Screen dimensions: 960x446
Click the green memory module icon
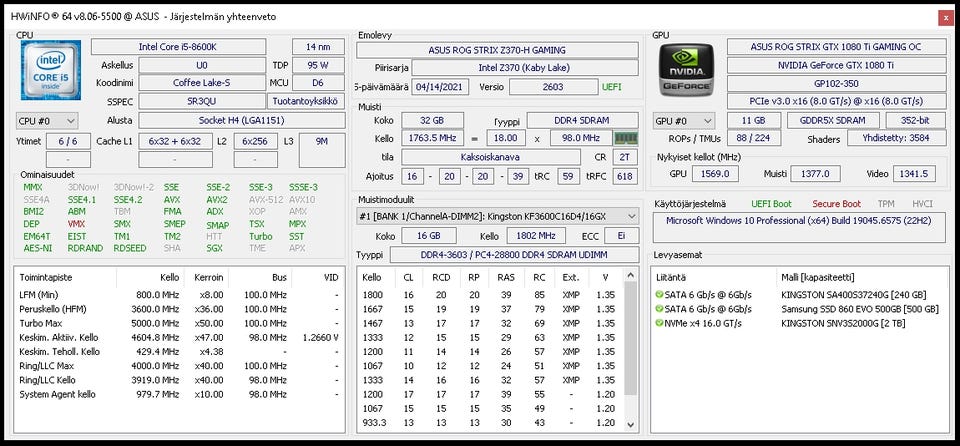click(x=626, y=138)
